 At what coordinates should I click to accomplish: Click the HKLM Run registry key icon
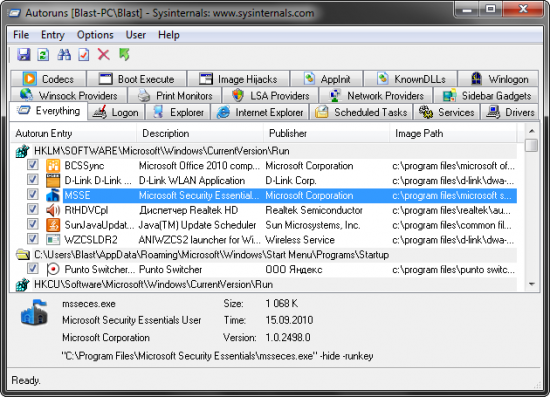tap(23, 151)
